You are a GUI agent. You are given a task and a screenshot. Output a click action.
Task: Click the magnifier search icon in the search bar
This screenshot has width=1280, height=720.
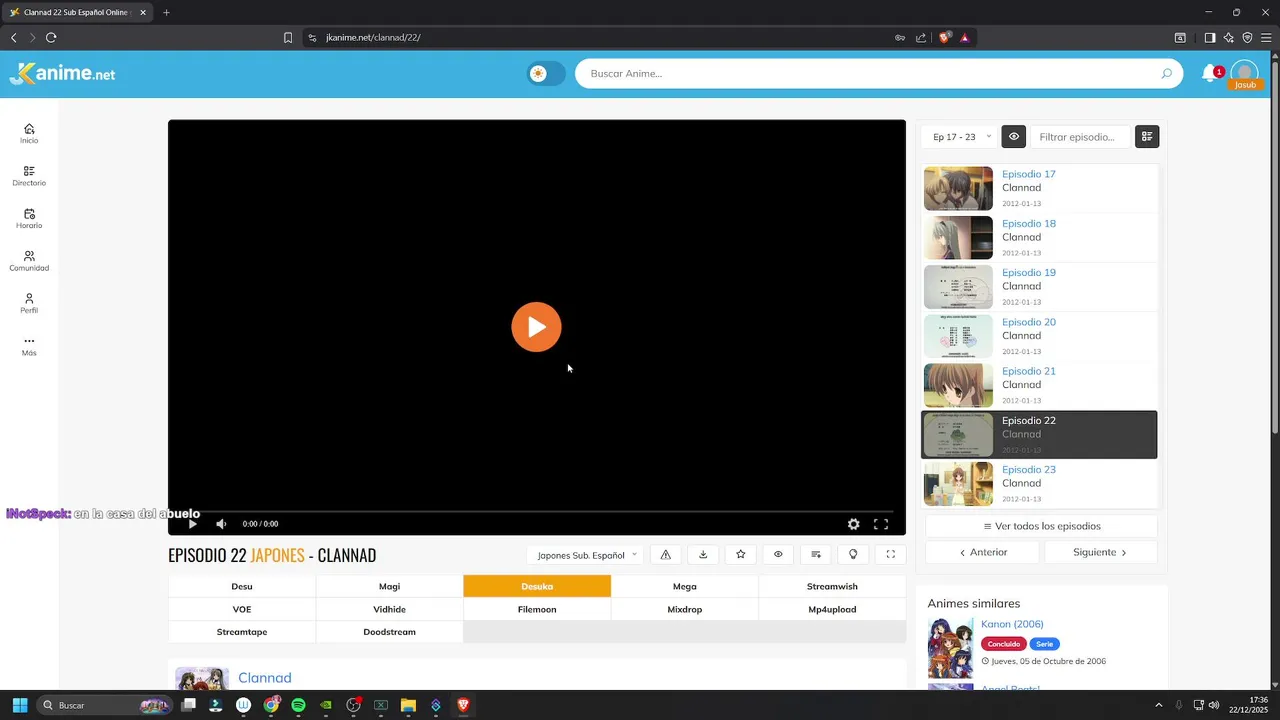pyautogui.click(x=1166, y=73)
